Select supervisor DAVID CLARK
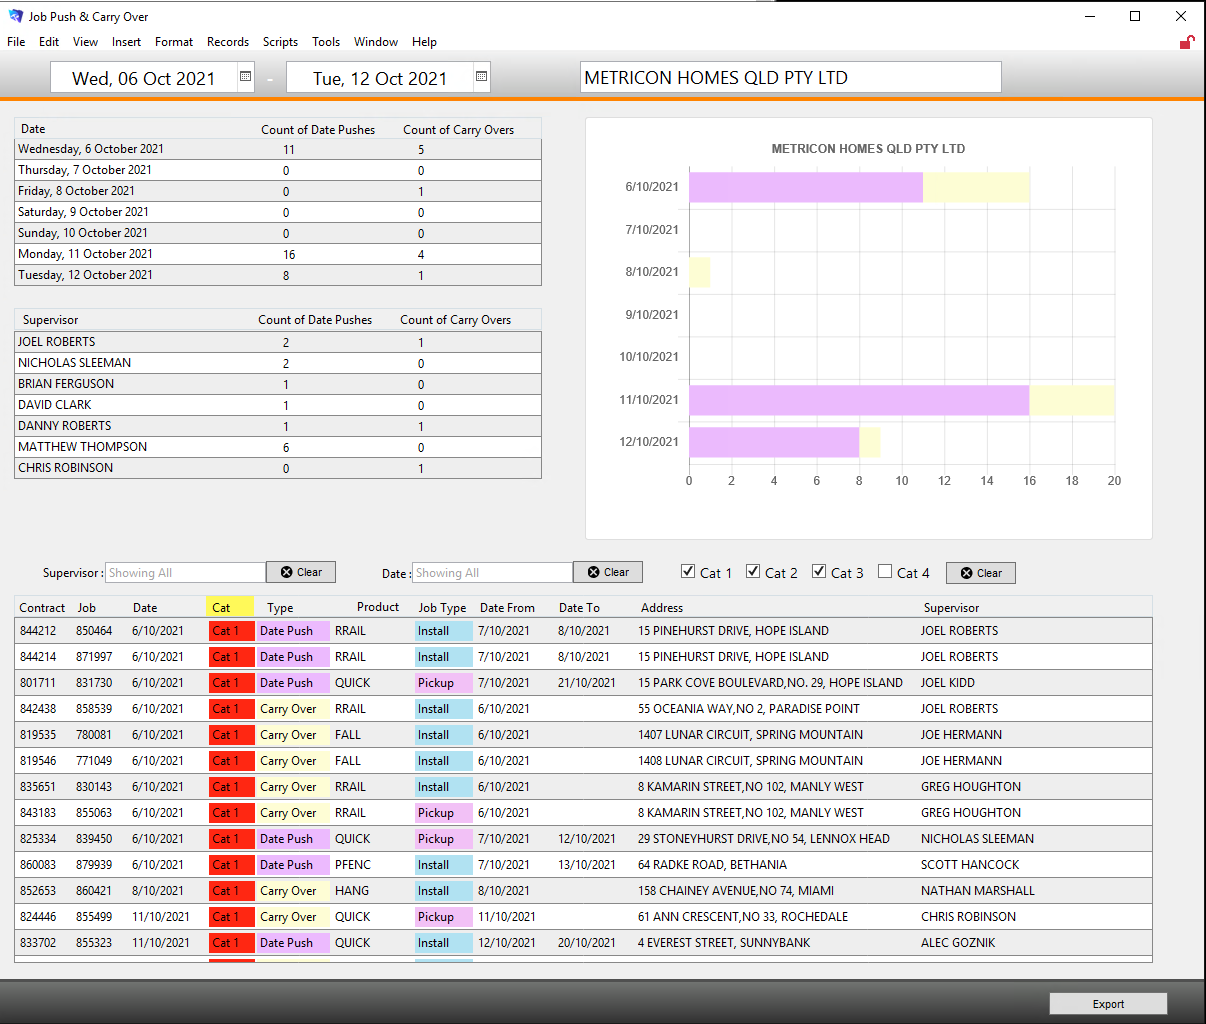Viewport: 1206px width, 1024px height. click(x=278, y=405)
